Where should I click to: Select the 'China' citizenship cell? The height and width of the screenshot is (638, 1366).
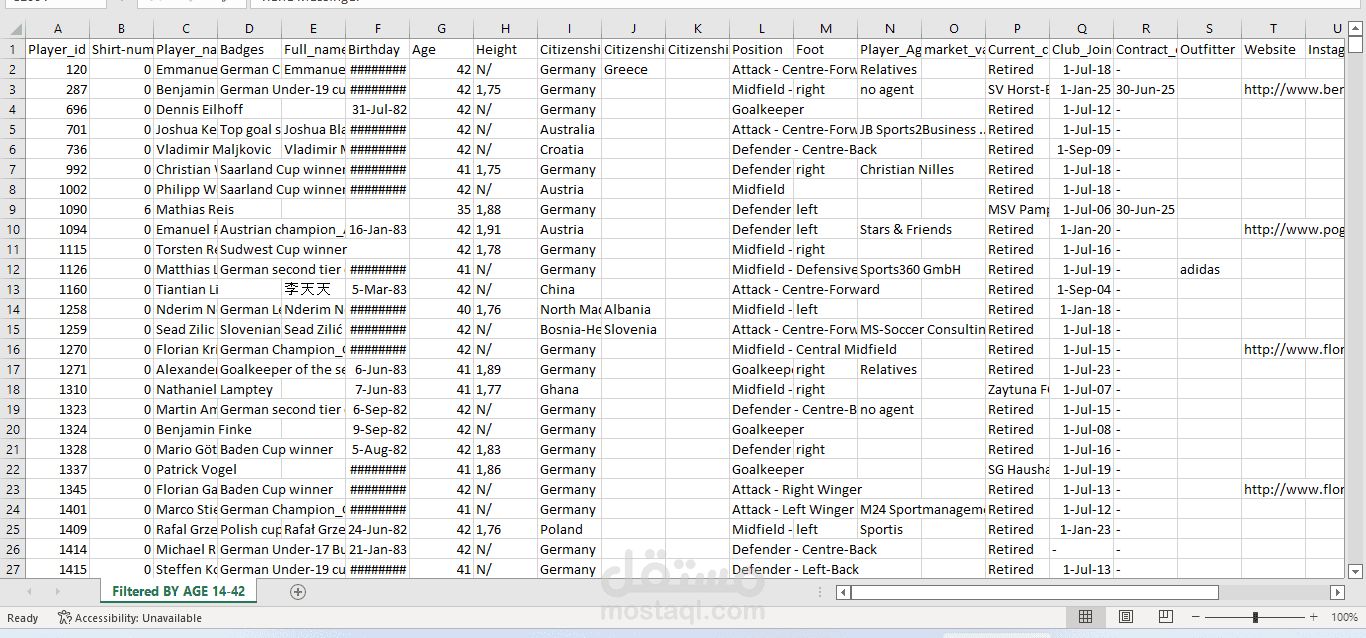(x=570, y=289)
